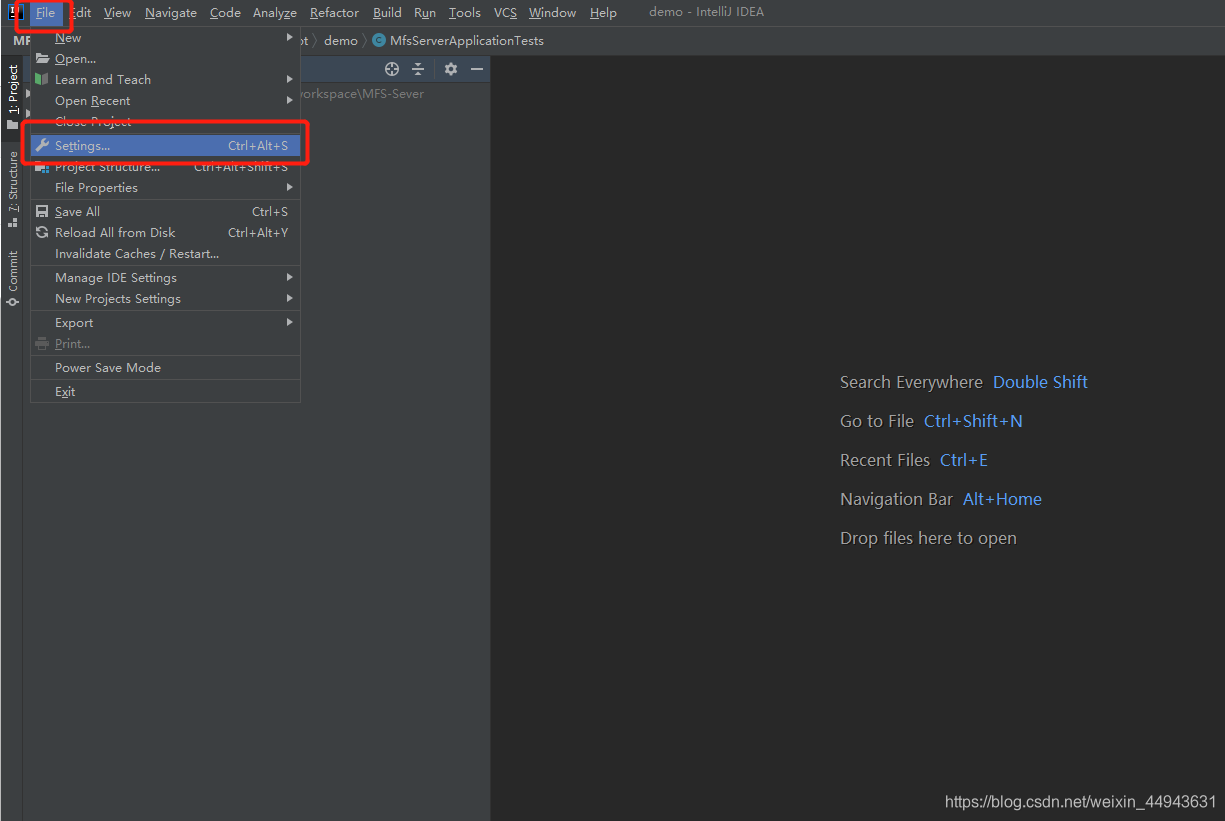Hide the Project panel with minus icon
The image size is (1225, 821).
click(477, 69)
